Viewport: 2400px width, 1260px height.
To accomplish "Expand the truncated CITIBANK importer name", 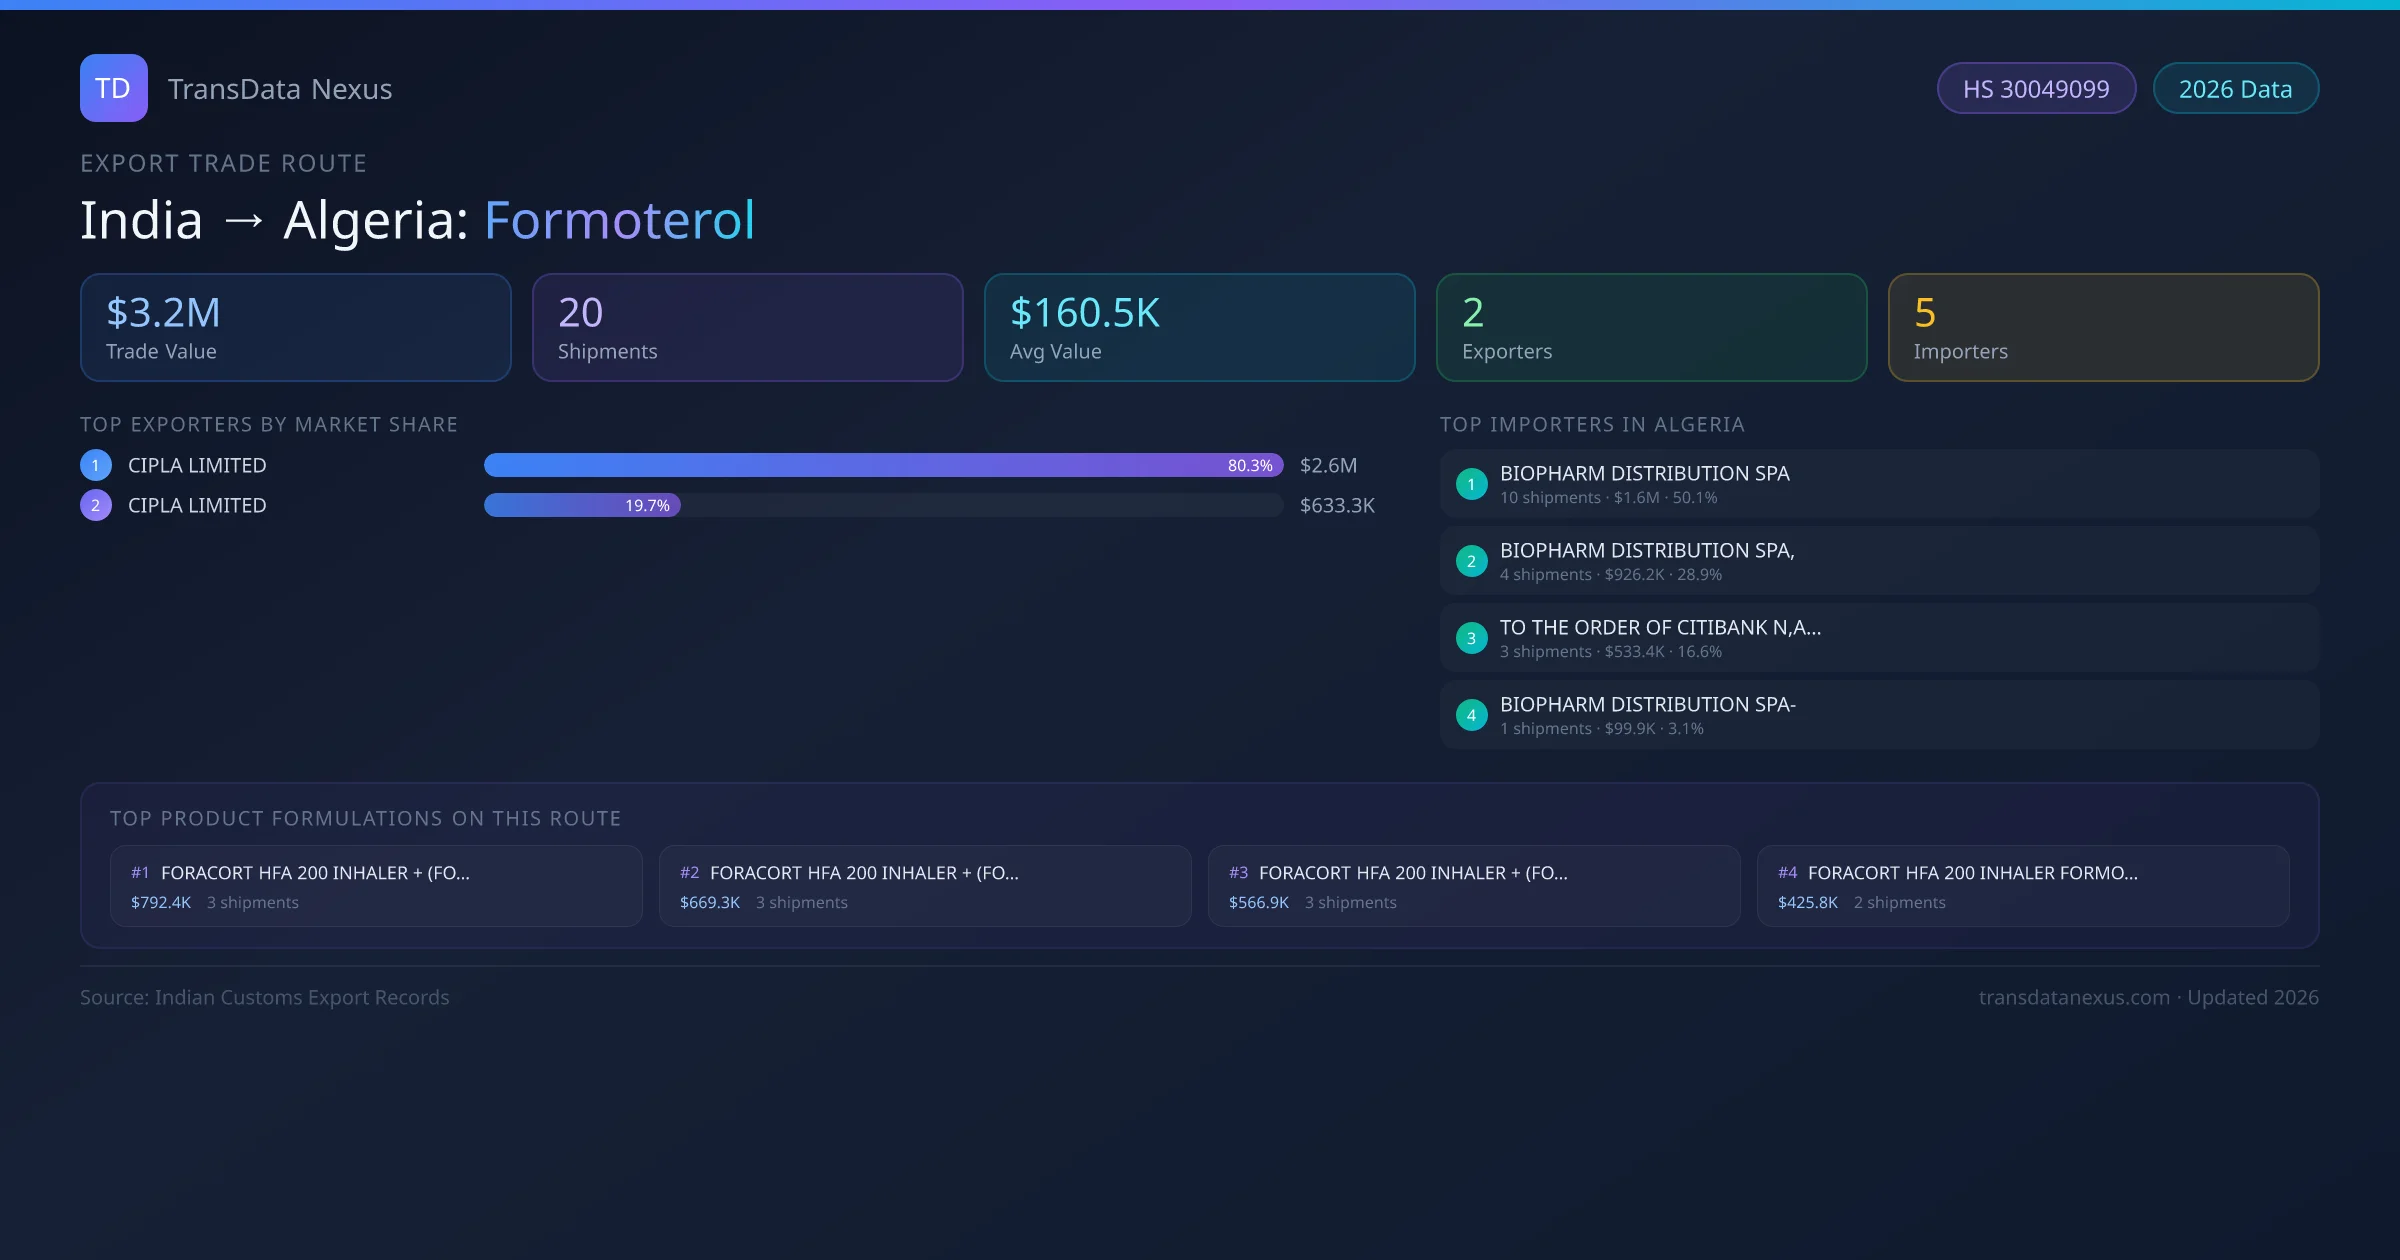I will (x=1660, y=628).
